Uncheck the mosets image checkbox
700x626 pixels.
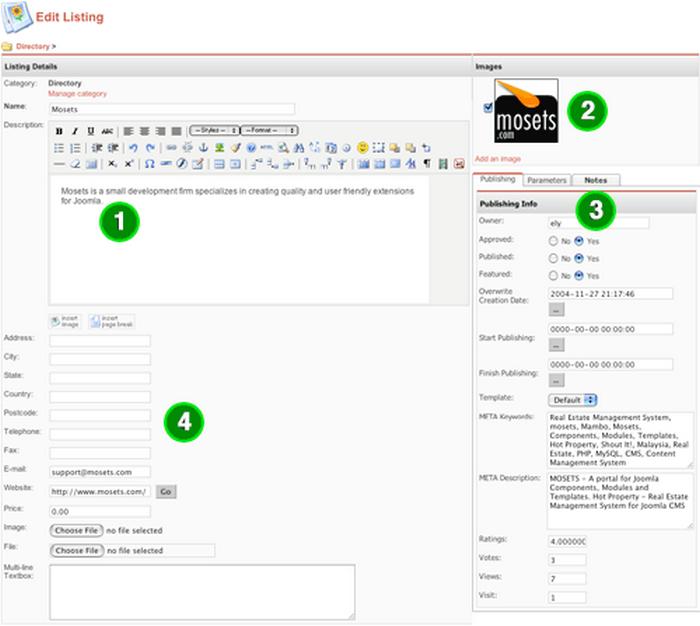click(488, 107)
